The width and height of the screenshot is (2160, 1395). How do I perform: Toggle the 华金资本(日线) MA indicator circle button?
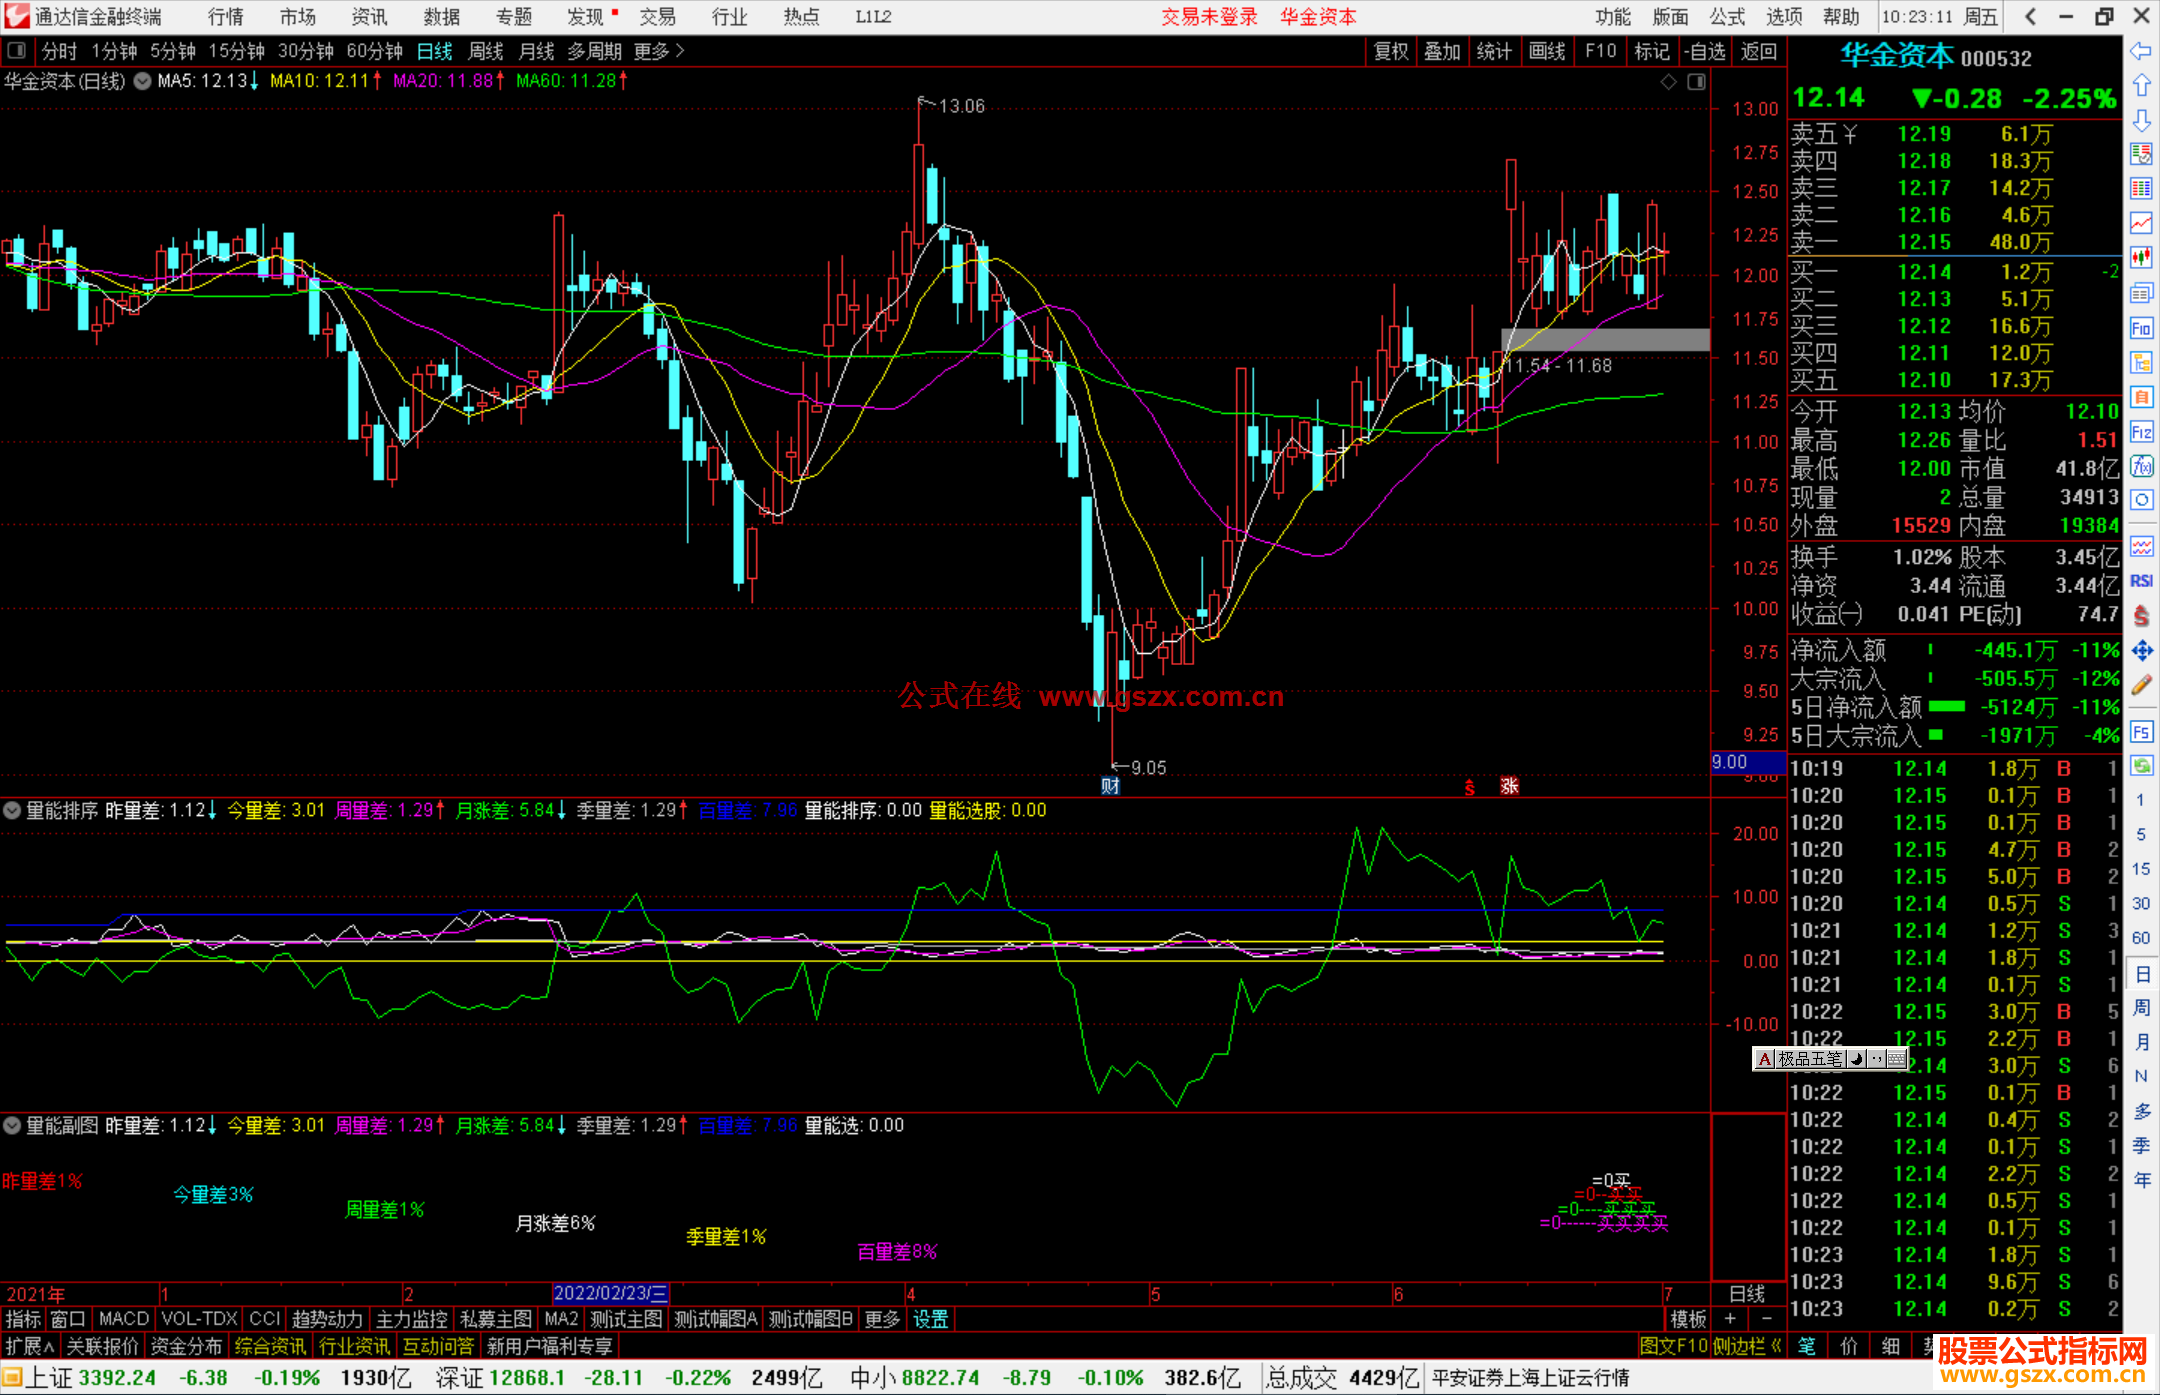(142, 81)
